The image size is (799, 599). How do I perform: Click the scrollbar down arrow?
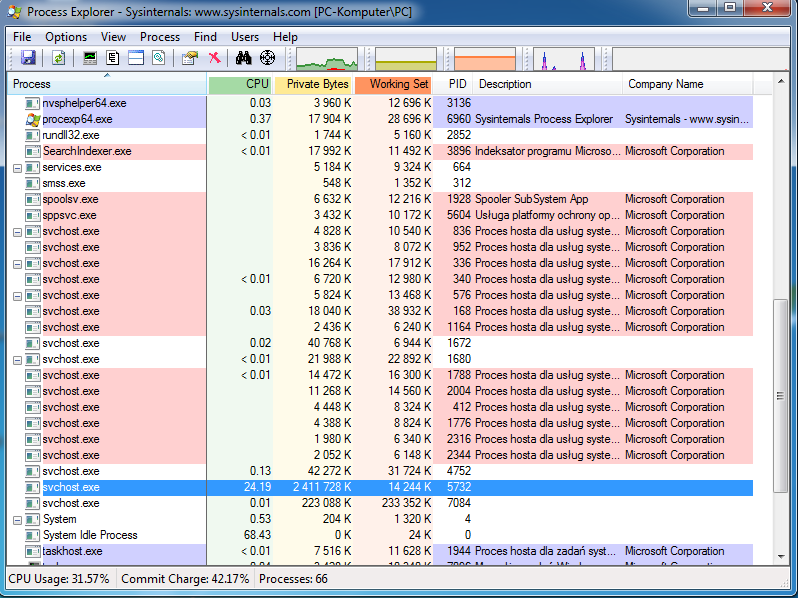pyautogui.click(x=781, y=557)
